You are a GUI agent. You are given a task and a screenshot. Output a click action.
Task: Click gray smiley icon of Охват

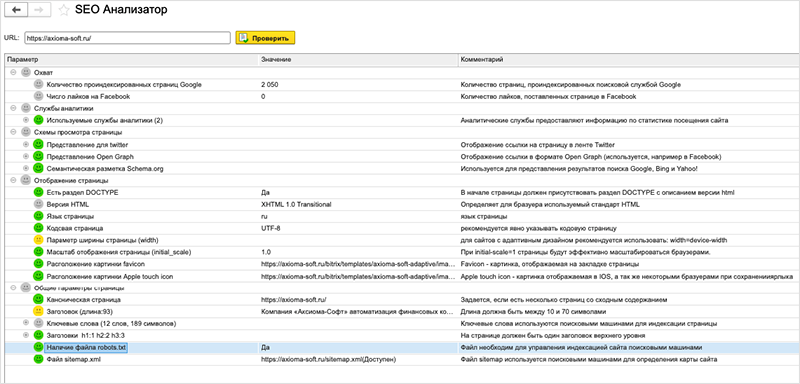tap(26, 72)
